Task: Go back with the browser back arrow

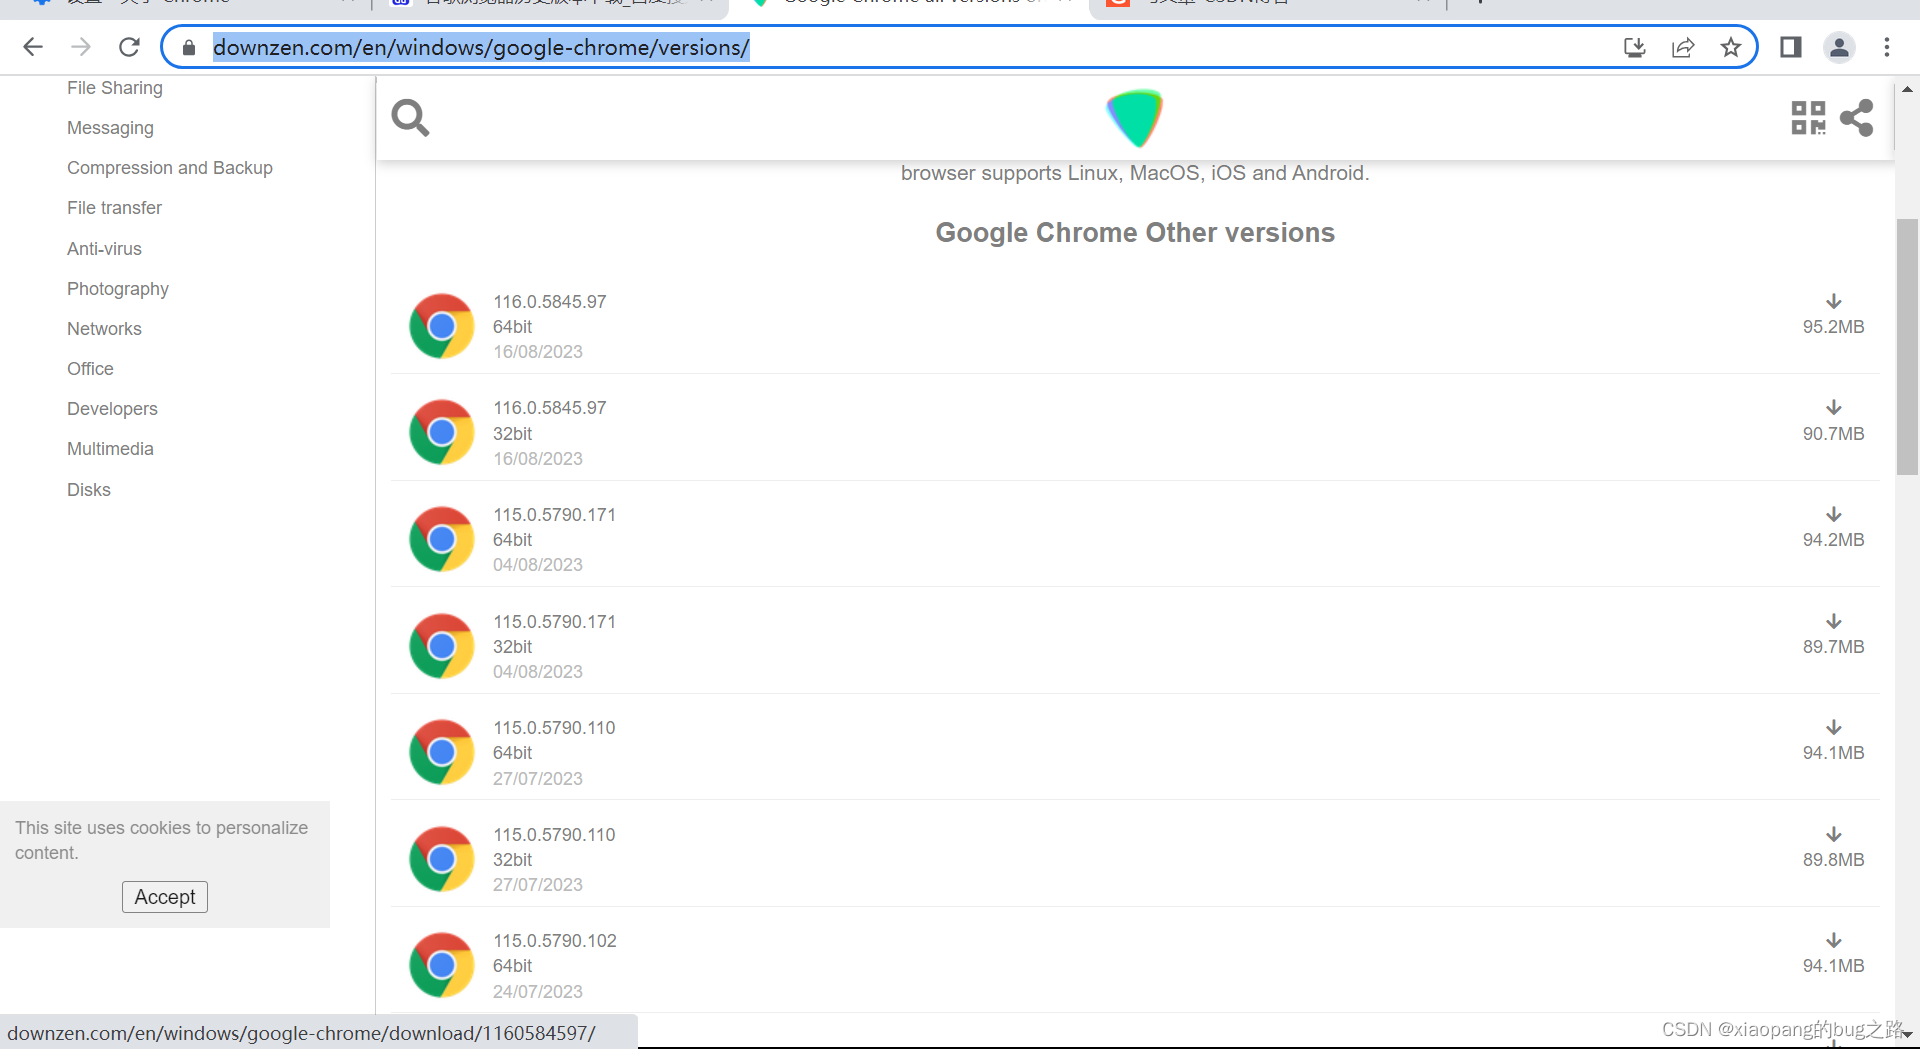Action: [33, 47]
